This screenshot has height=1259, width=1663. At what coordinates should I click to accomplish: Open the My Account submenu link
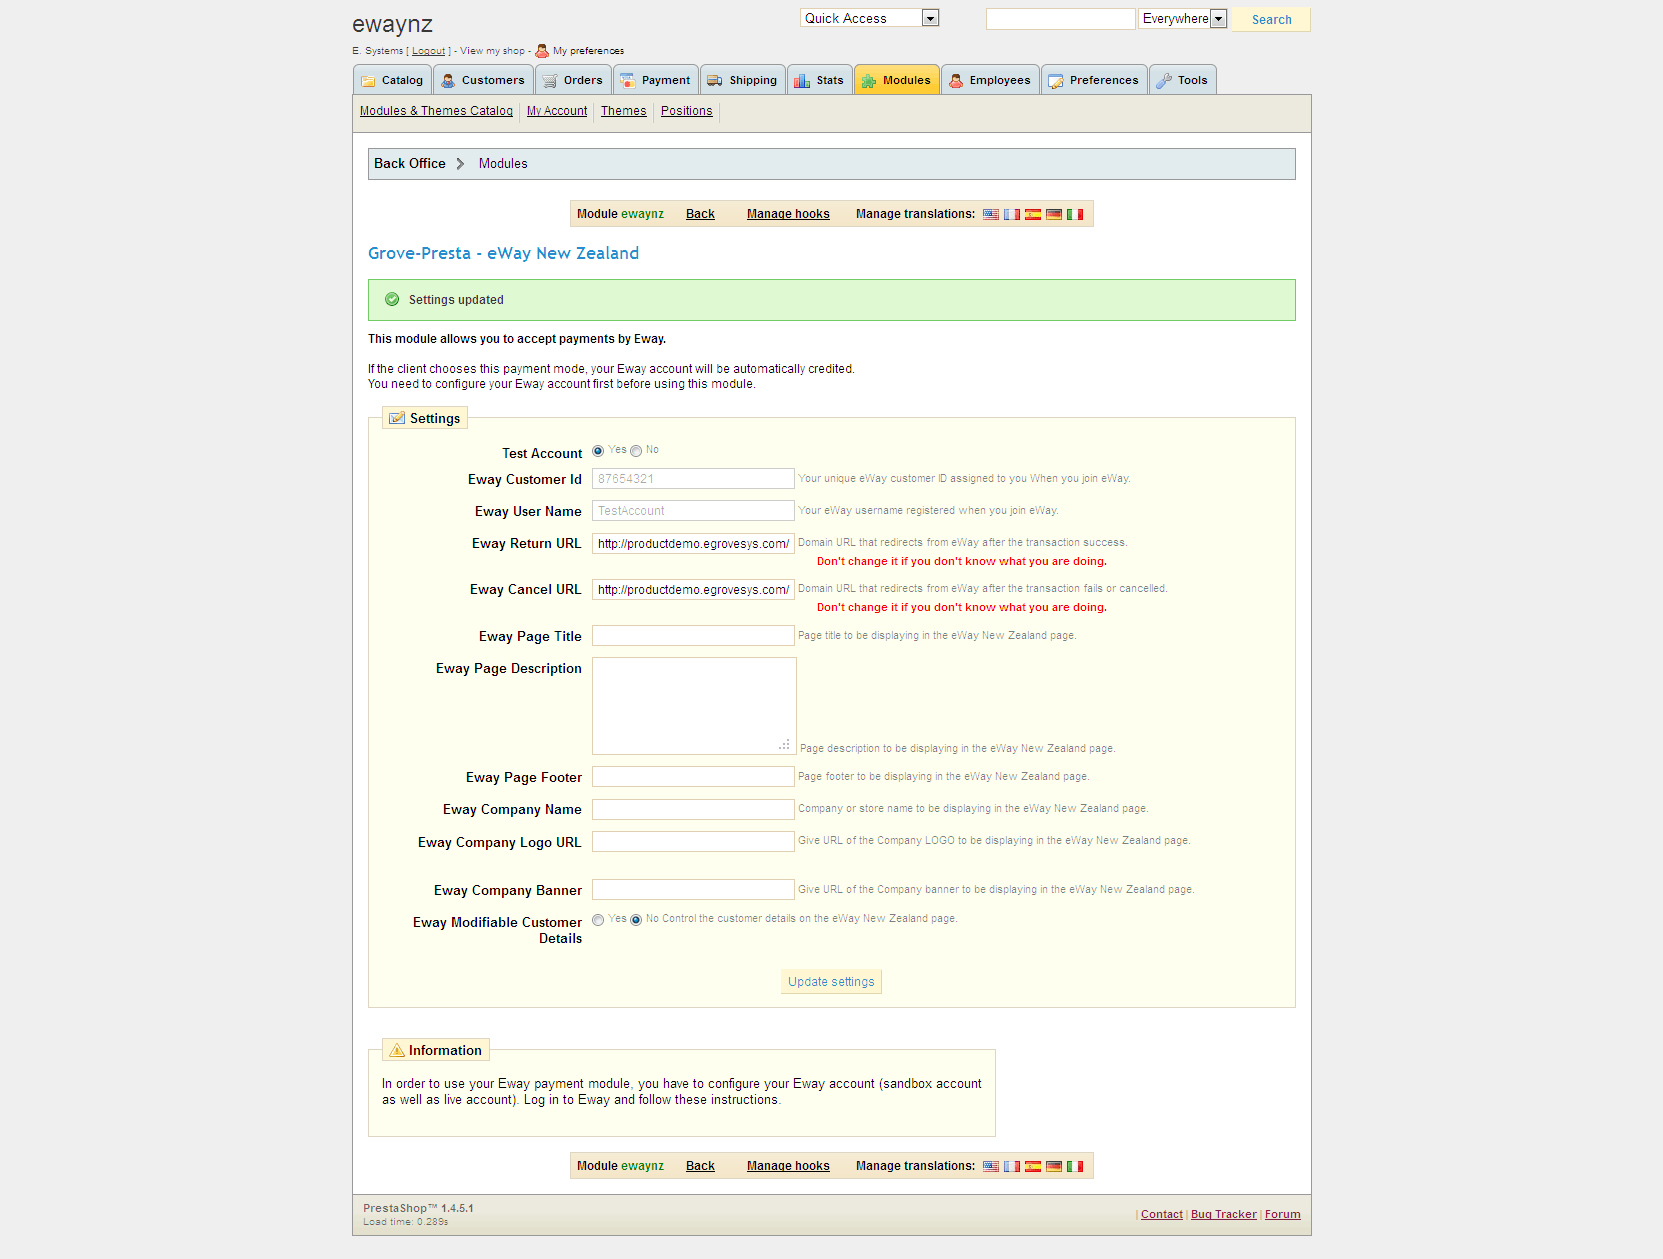point(557,111)
